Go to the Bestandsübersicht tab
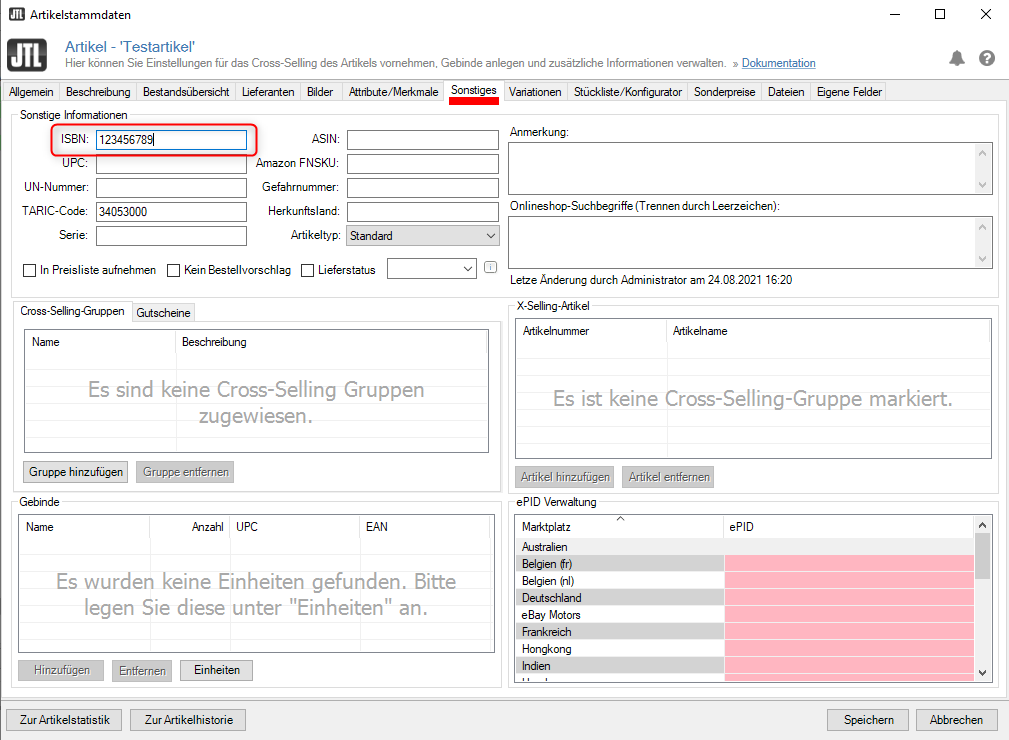 click(186, 92)
